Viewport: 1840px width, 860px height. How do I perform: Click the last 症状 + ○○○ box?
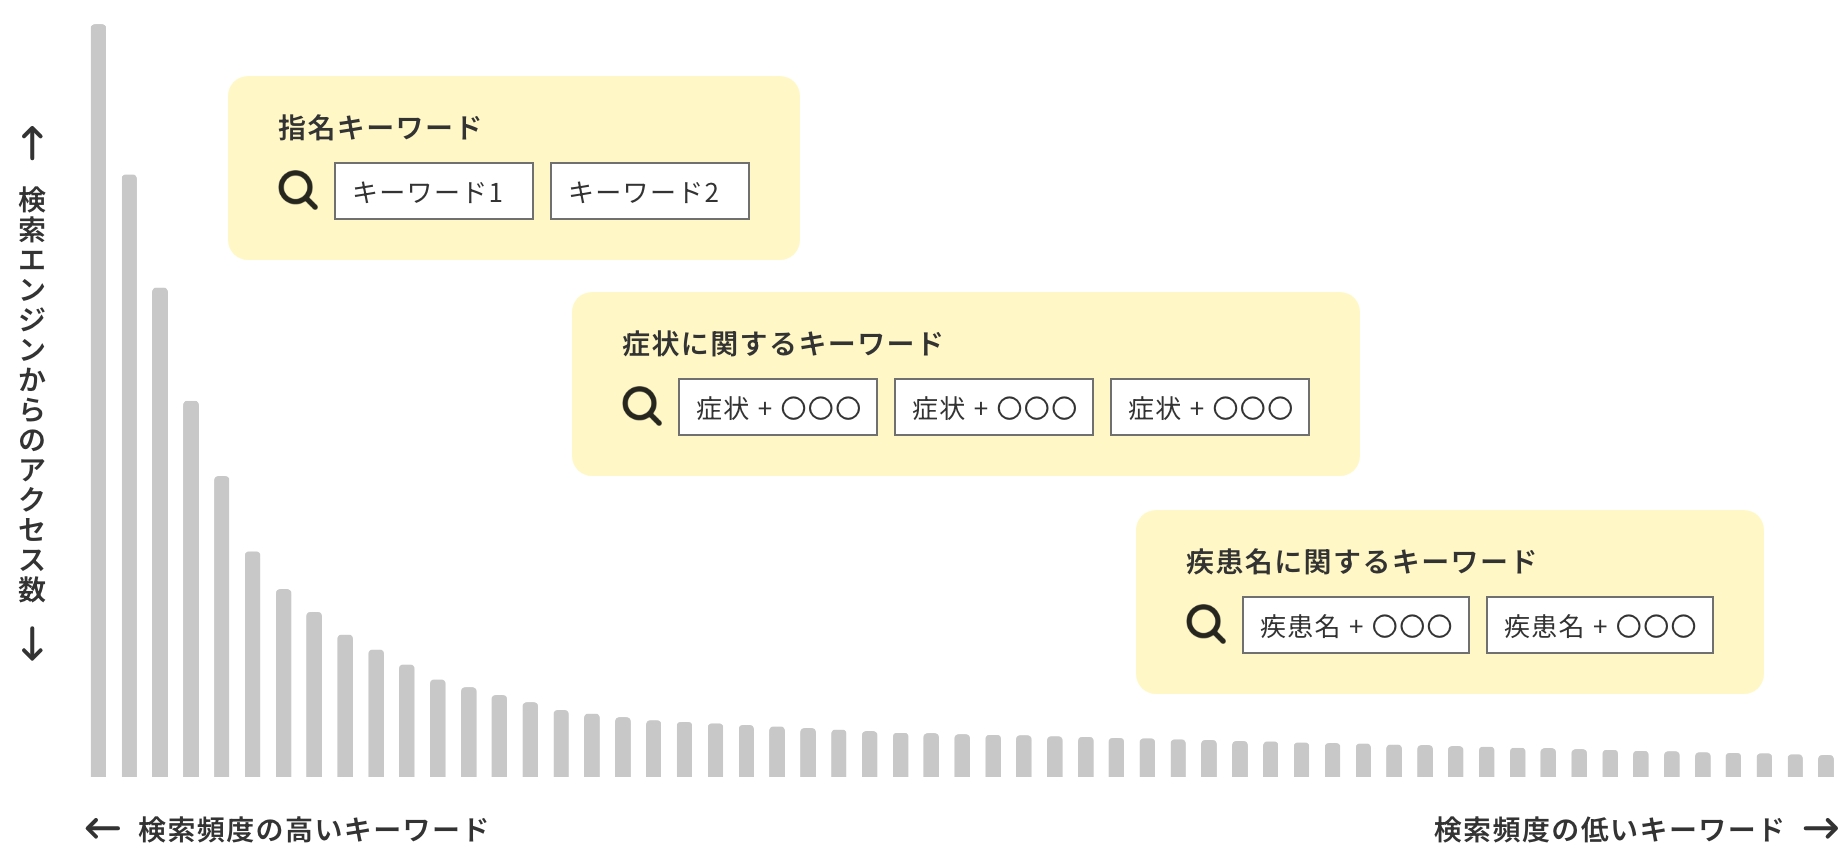pyautogui.click(x=1210, y=407)
